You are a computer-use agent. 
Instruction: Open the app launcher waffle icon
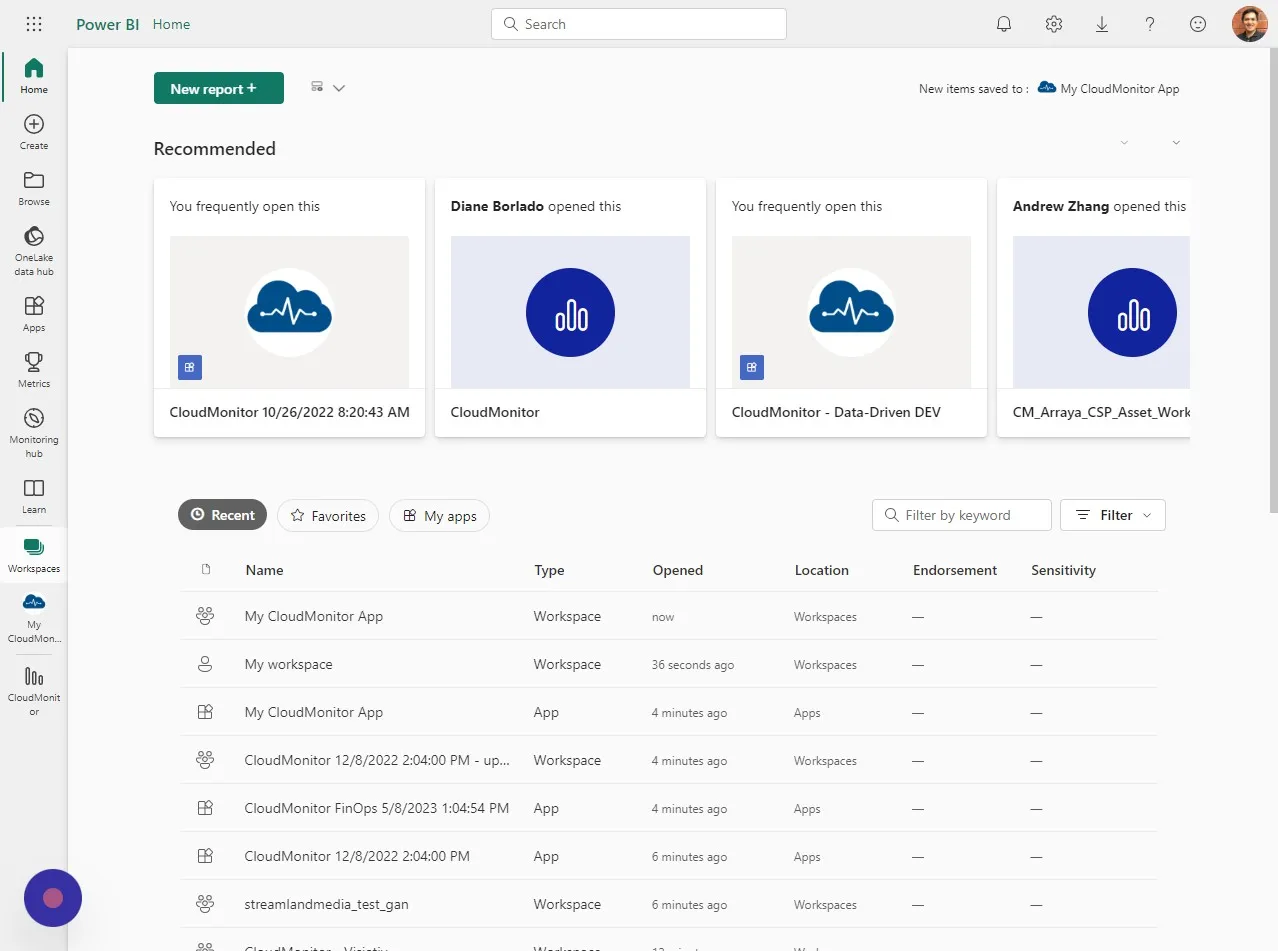pyautogui.click(x=33, y=24)
